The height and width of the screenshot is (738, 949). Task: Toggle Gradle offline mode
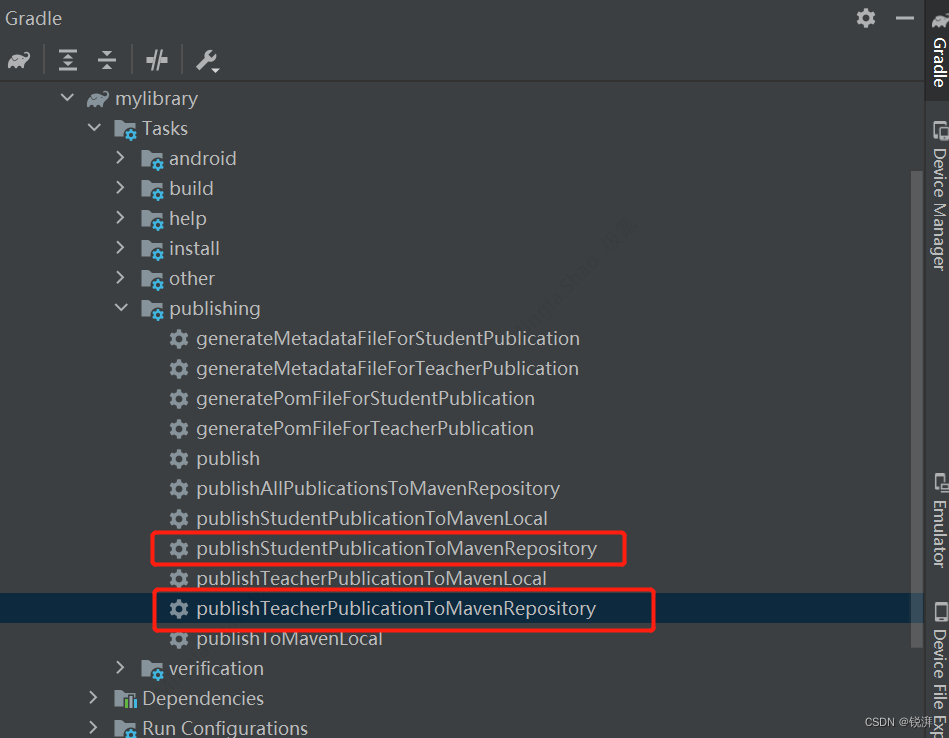(156, 60)
